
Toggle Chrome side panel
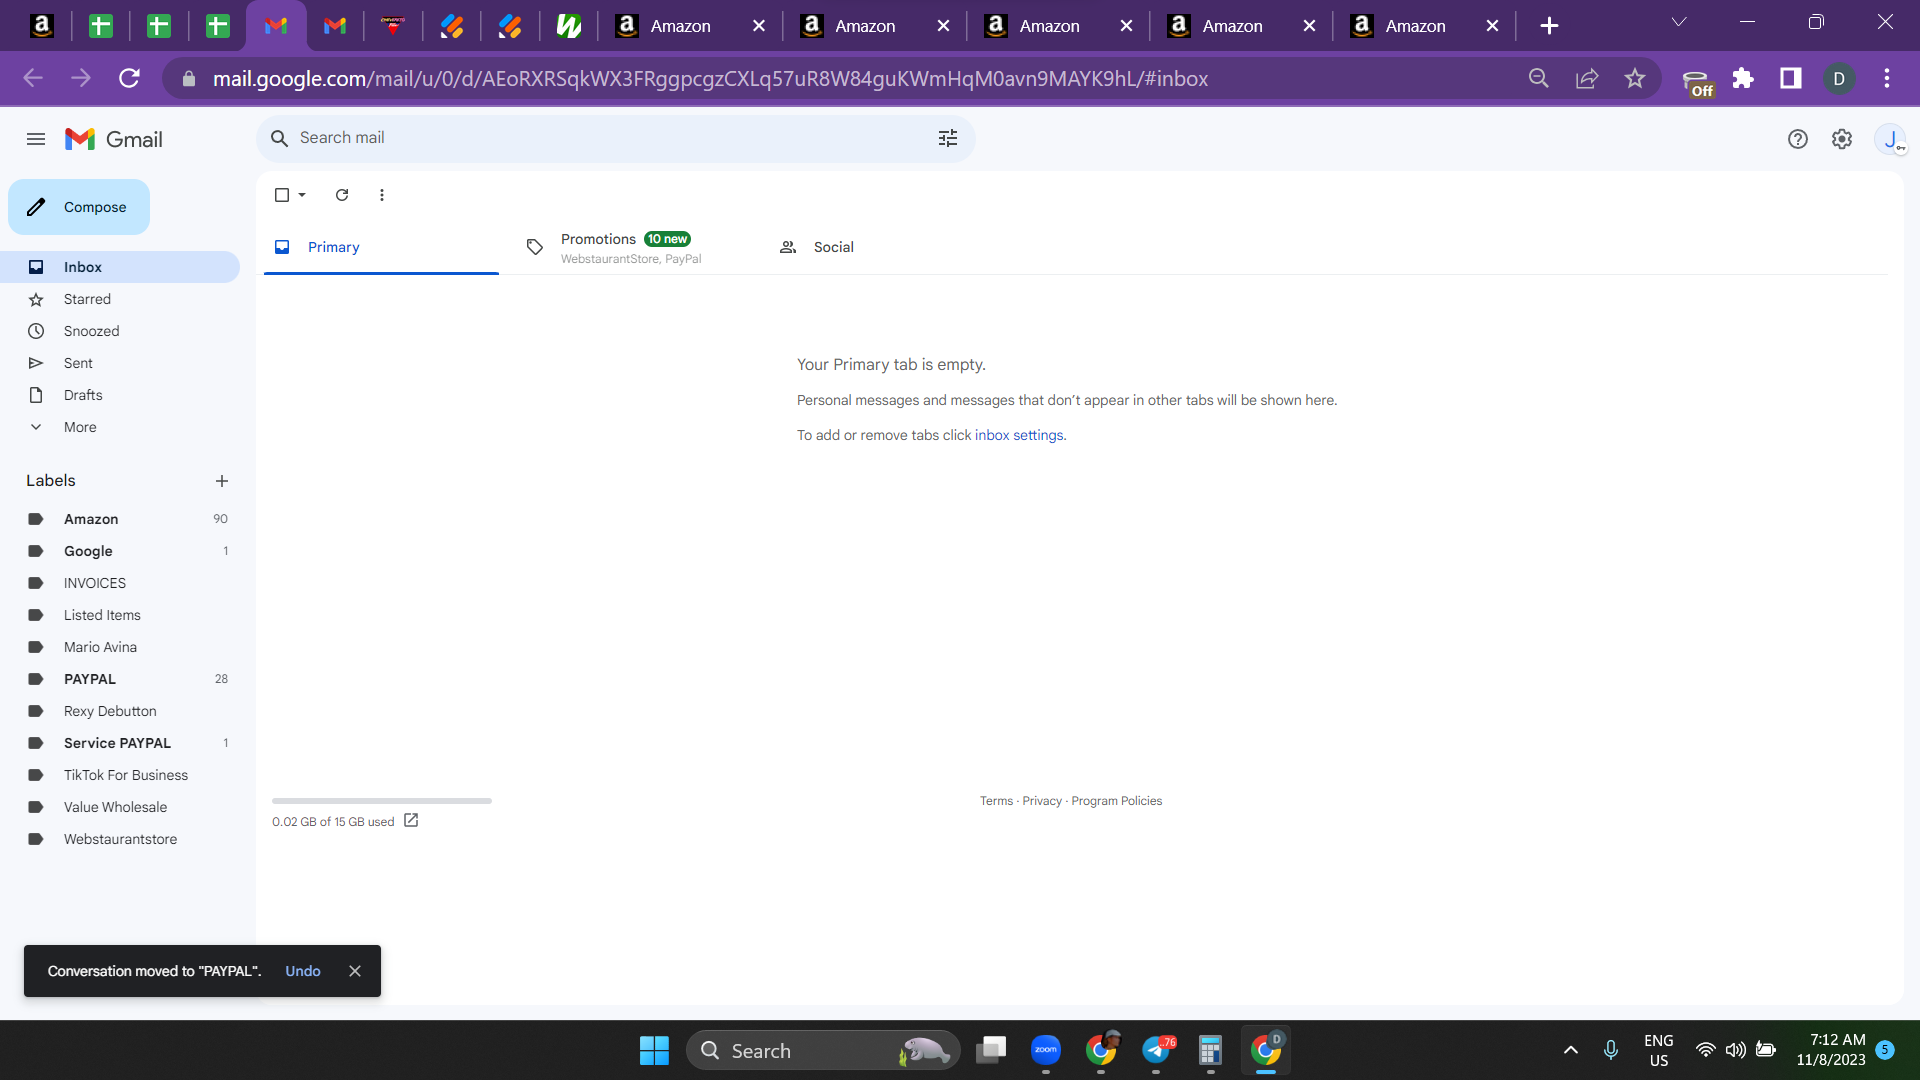coord(1791,78)
